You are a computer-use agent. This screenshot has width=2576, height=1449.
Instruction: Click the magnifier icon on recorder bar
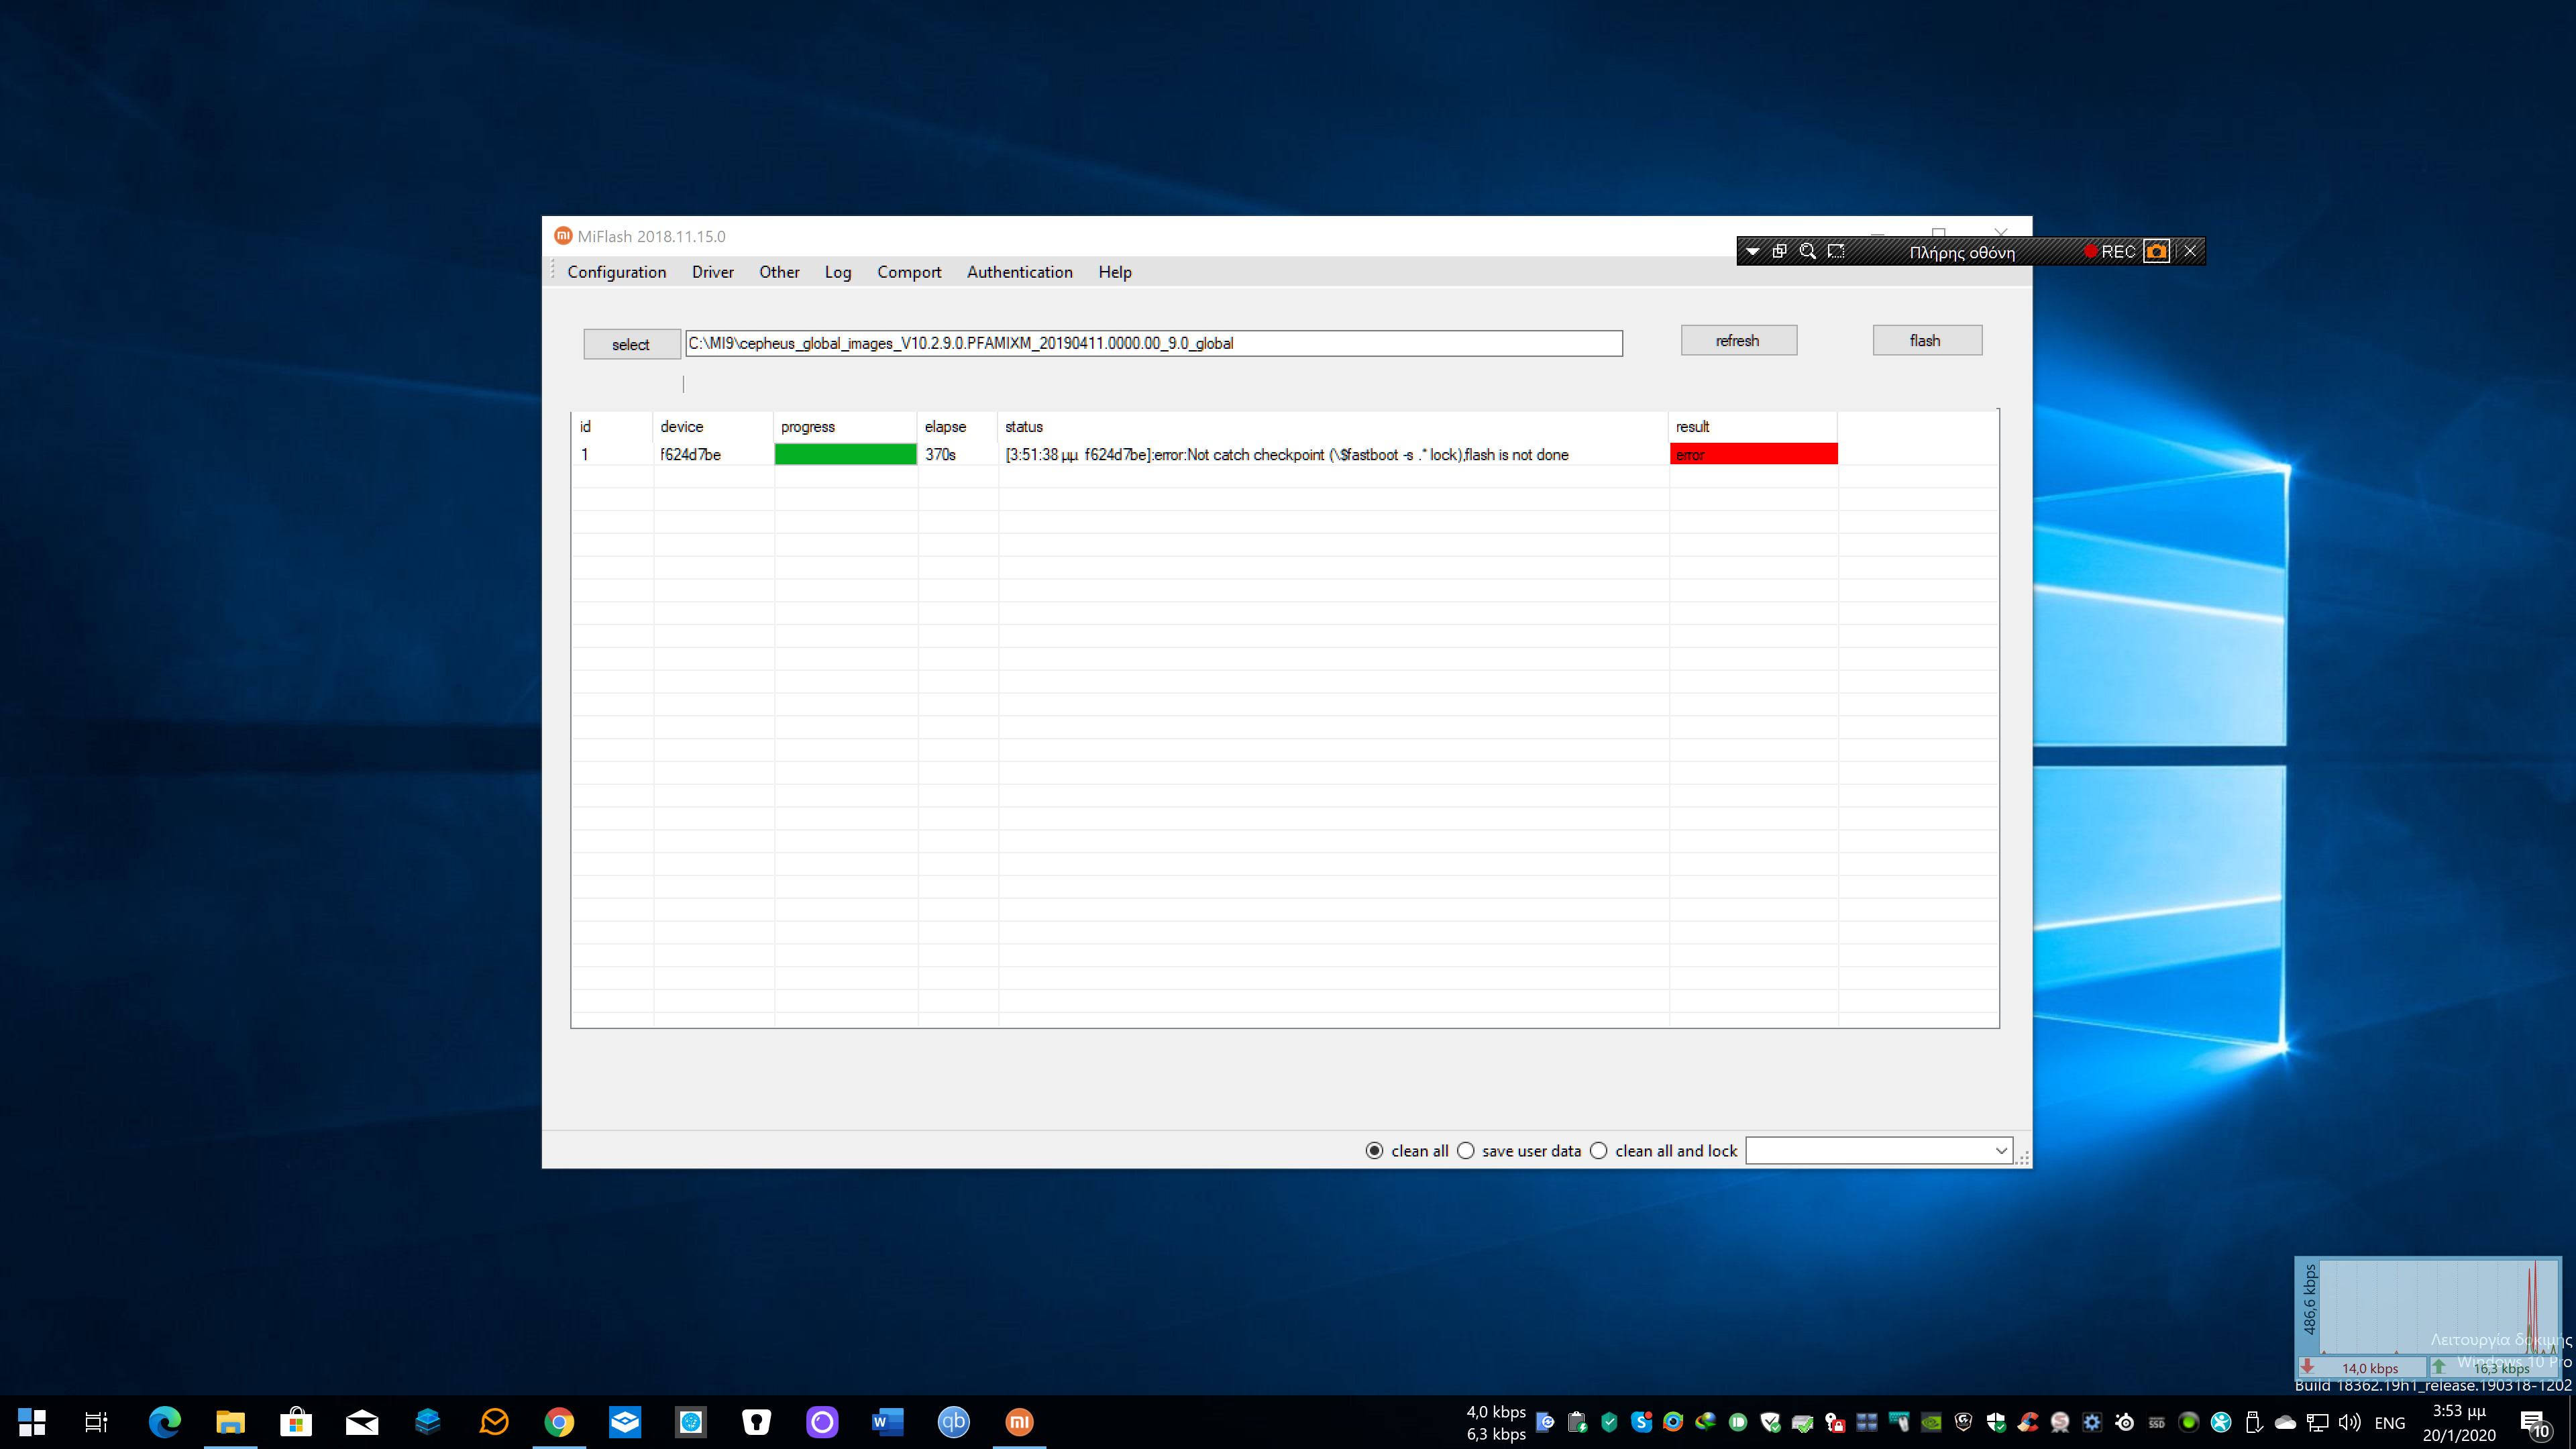pos(1807,251)
